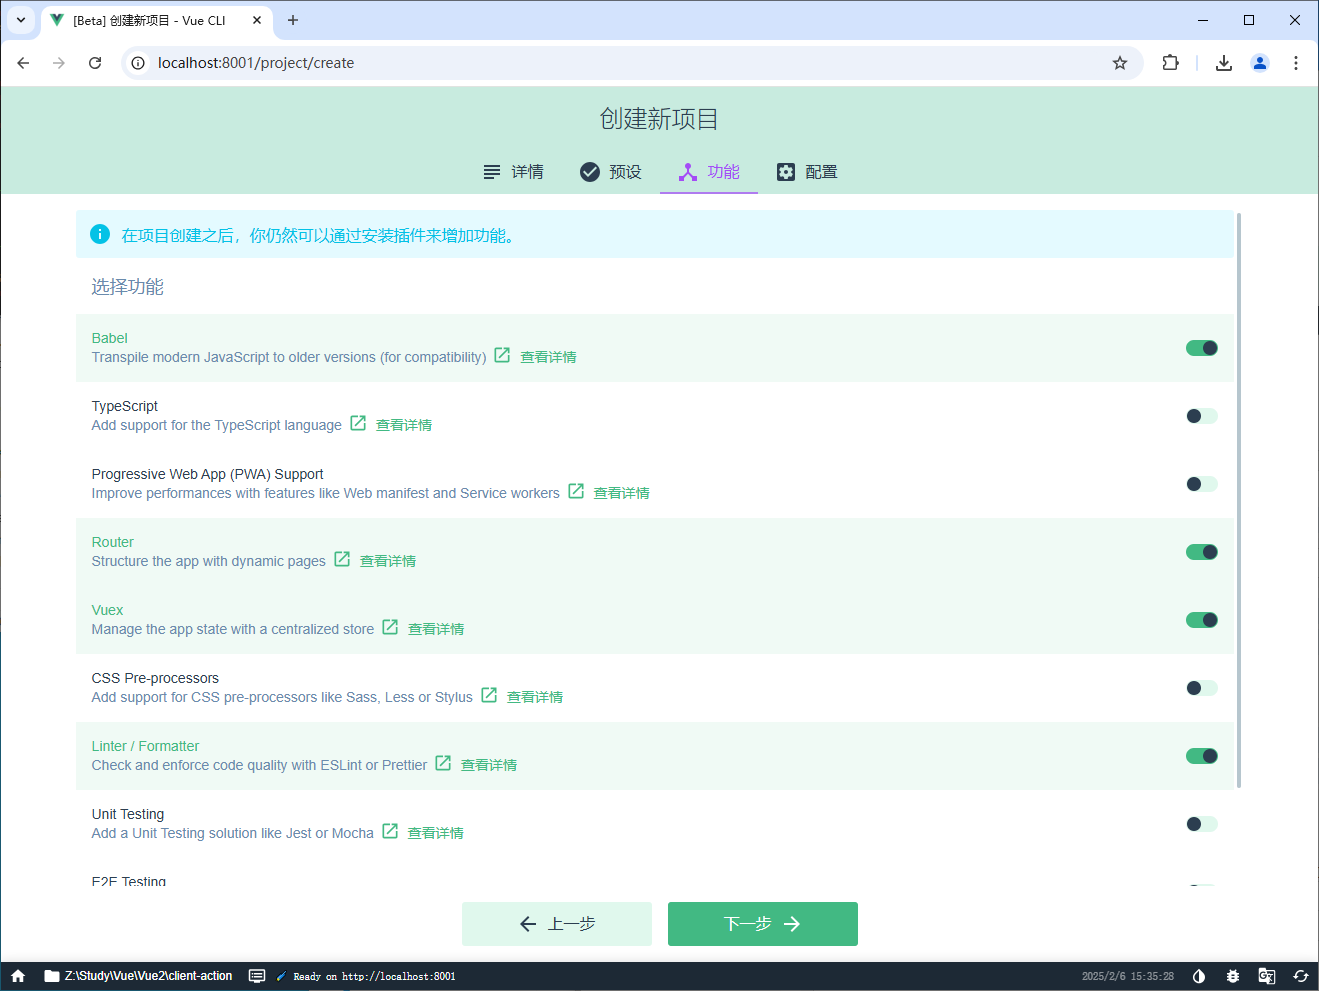Screen dimensions: 1319x991
Task: Enable the Unit Testing toggle
Action: (1202, 824)
